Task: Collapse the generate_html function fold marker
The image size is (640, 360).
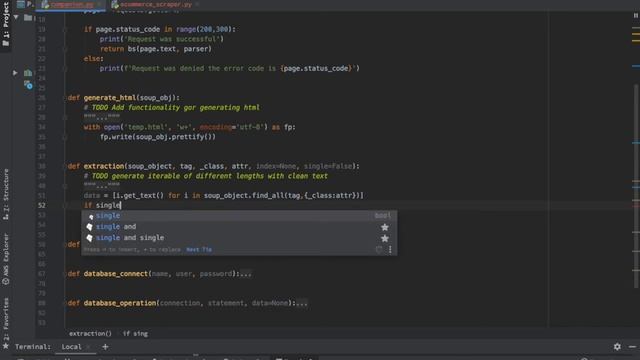Action: pos(65,98)
